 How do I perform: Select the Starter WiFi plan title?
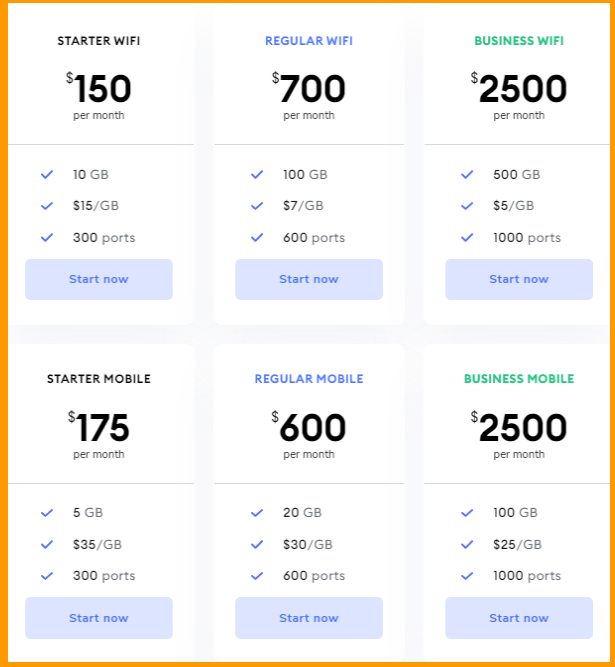point(98,41)
